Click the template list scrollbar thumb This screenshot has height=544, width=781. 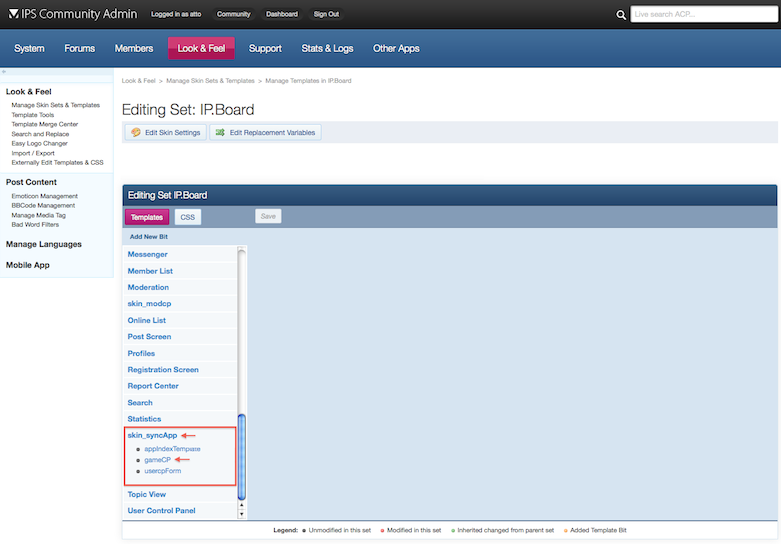[x=242, y=457]
